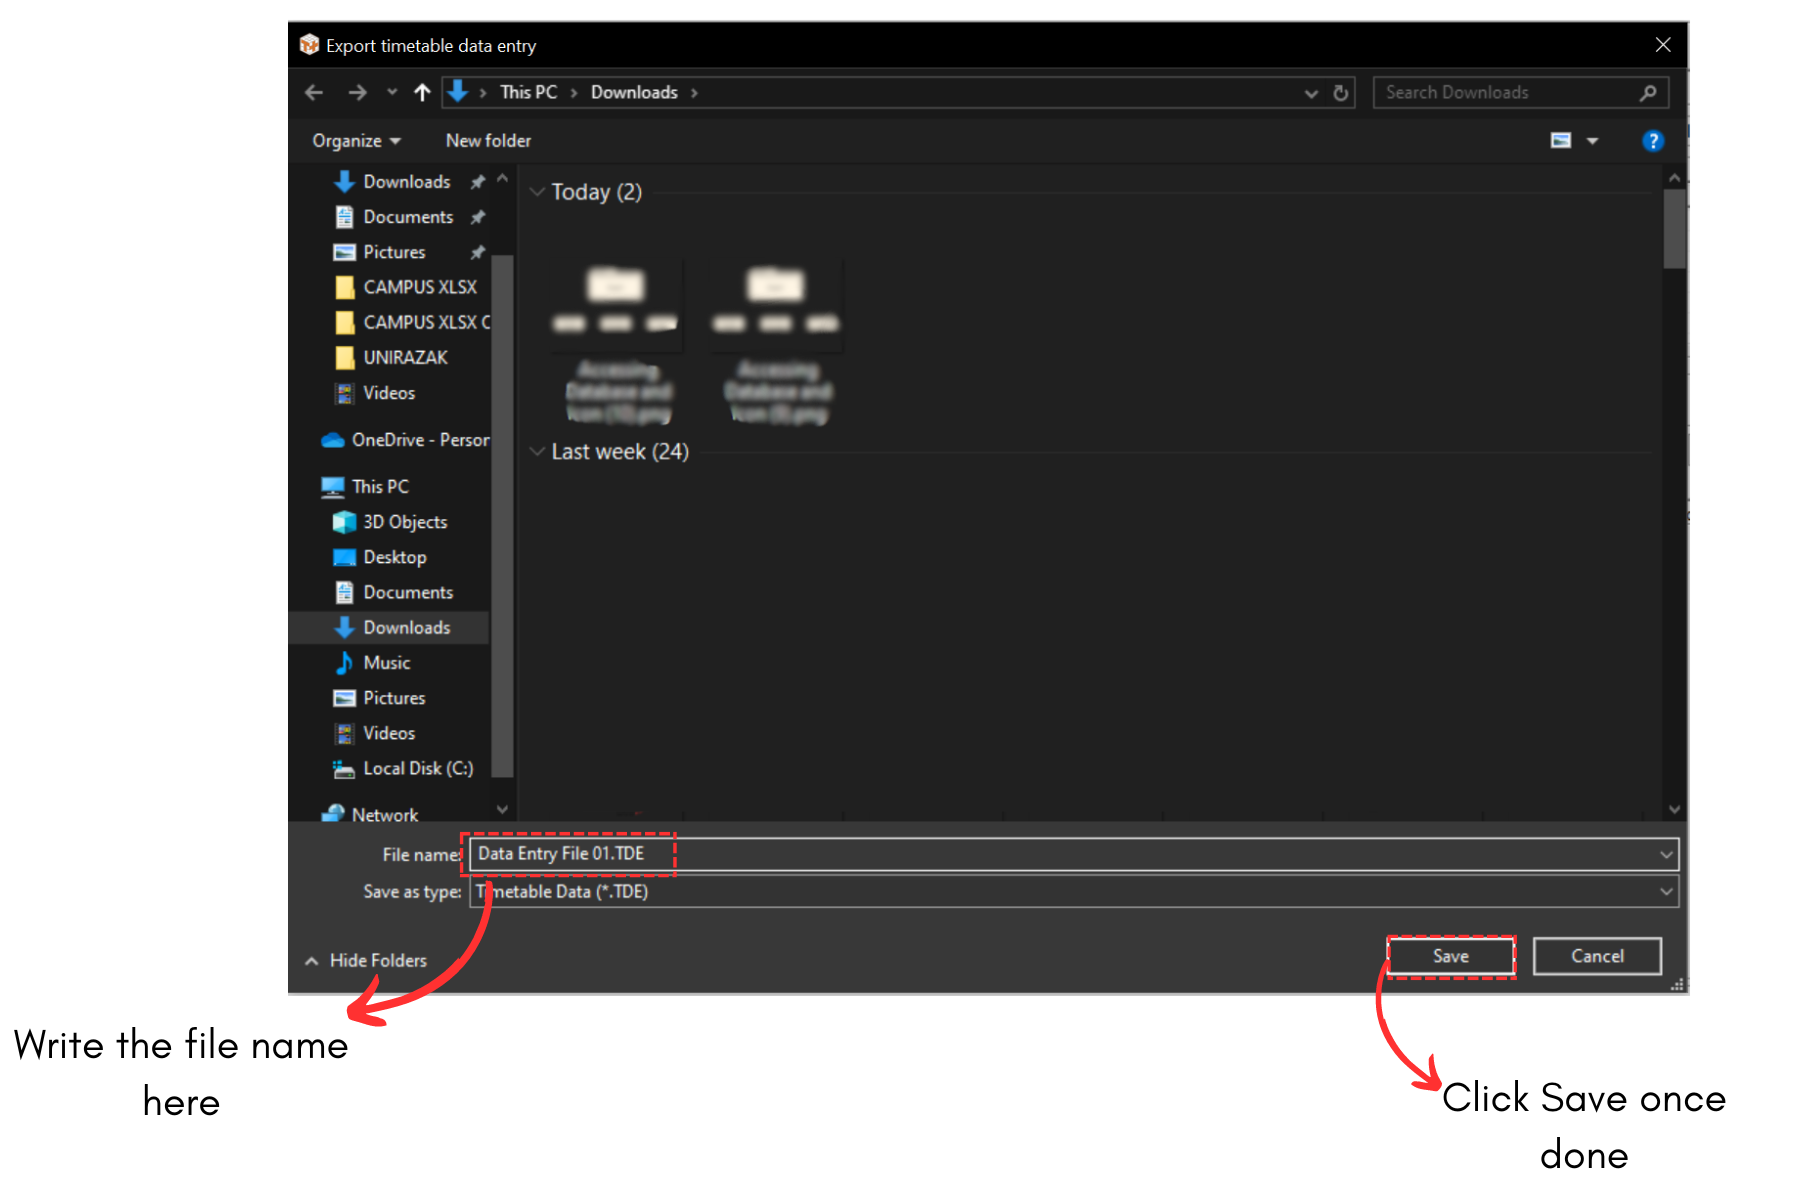Collapse the Today group
The width and height of the screenshot is (1793, 1183).
tap(537, 192)
